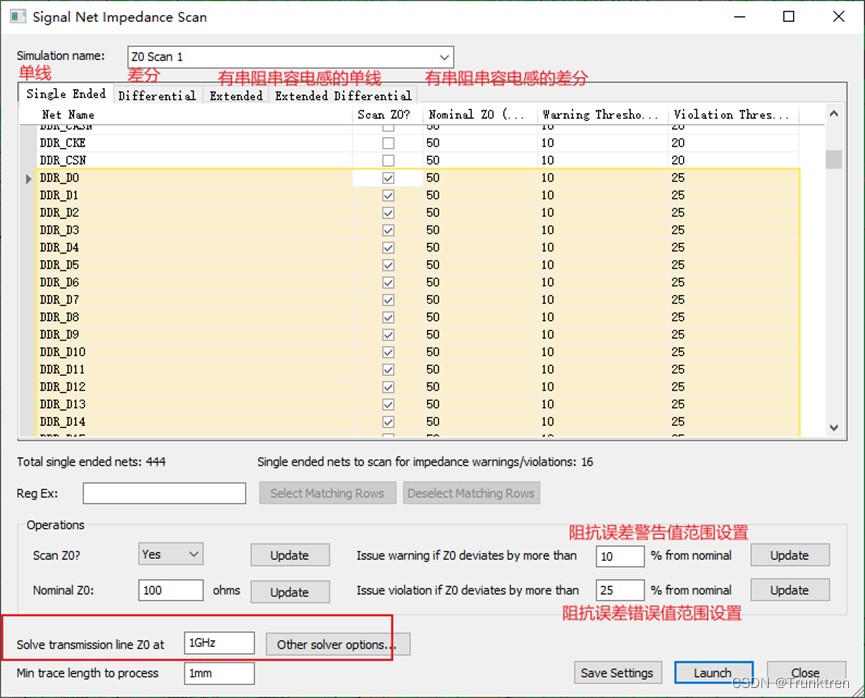Click Update beside Nominal Z0

290,591
